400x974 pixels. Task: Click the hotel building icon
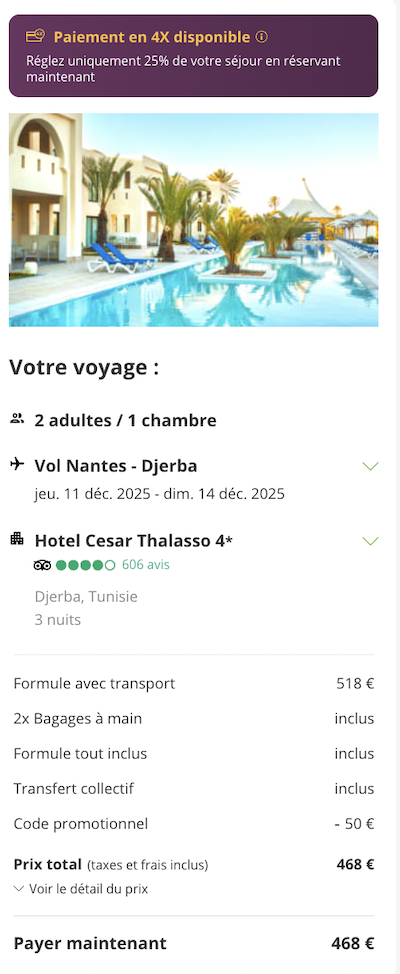(17, 539)
